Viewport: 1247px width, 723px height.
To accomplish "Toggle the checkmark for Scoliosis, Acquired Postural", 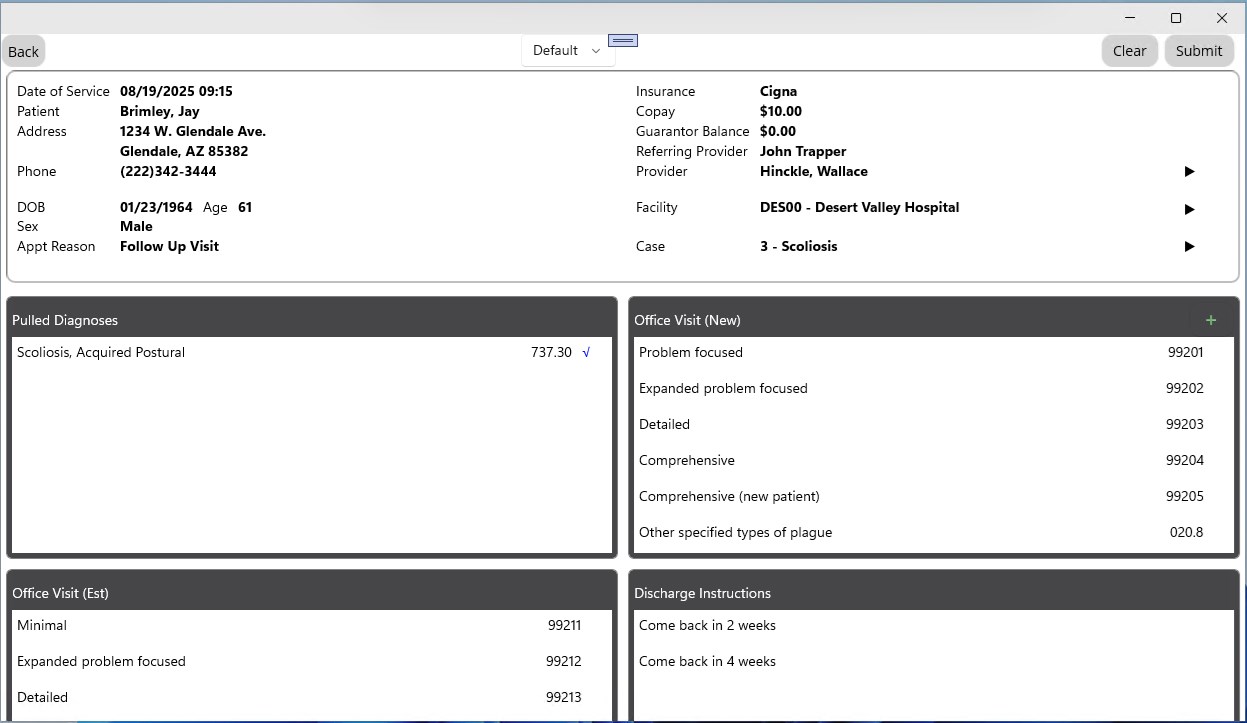I will (586, 352).
